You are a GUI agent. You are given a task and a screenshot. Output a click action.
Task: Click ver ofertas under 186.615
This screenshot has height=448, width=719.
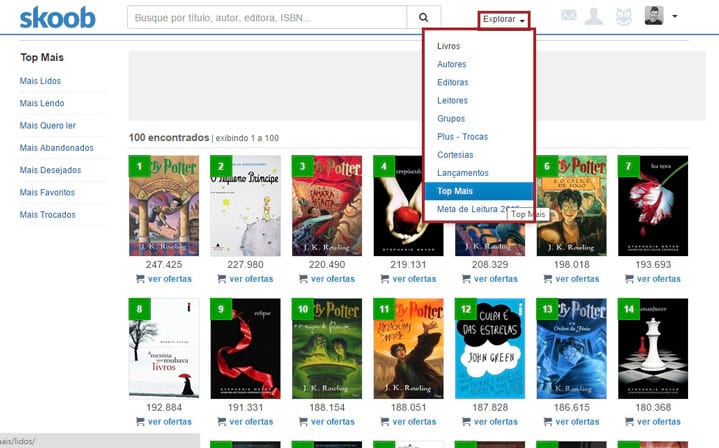click(x=571, y=421)
